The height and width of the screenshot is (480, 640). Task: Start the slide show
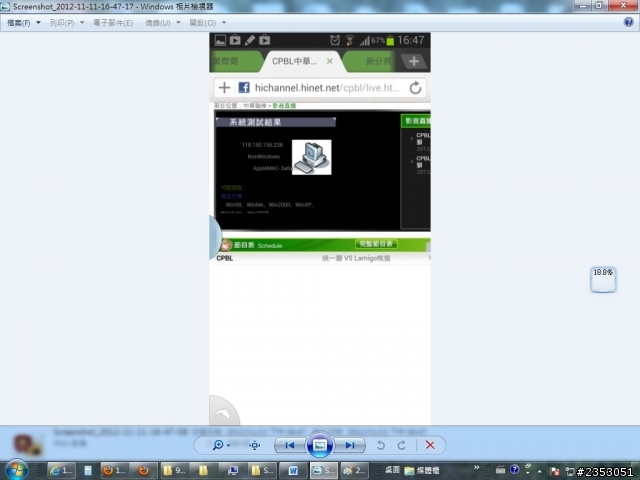[320, 445]
